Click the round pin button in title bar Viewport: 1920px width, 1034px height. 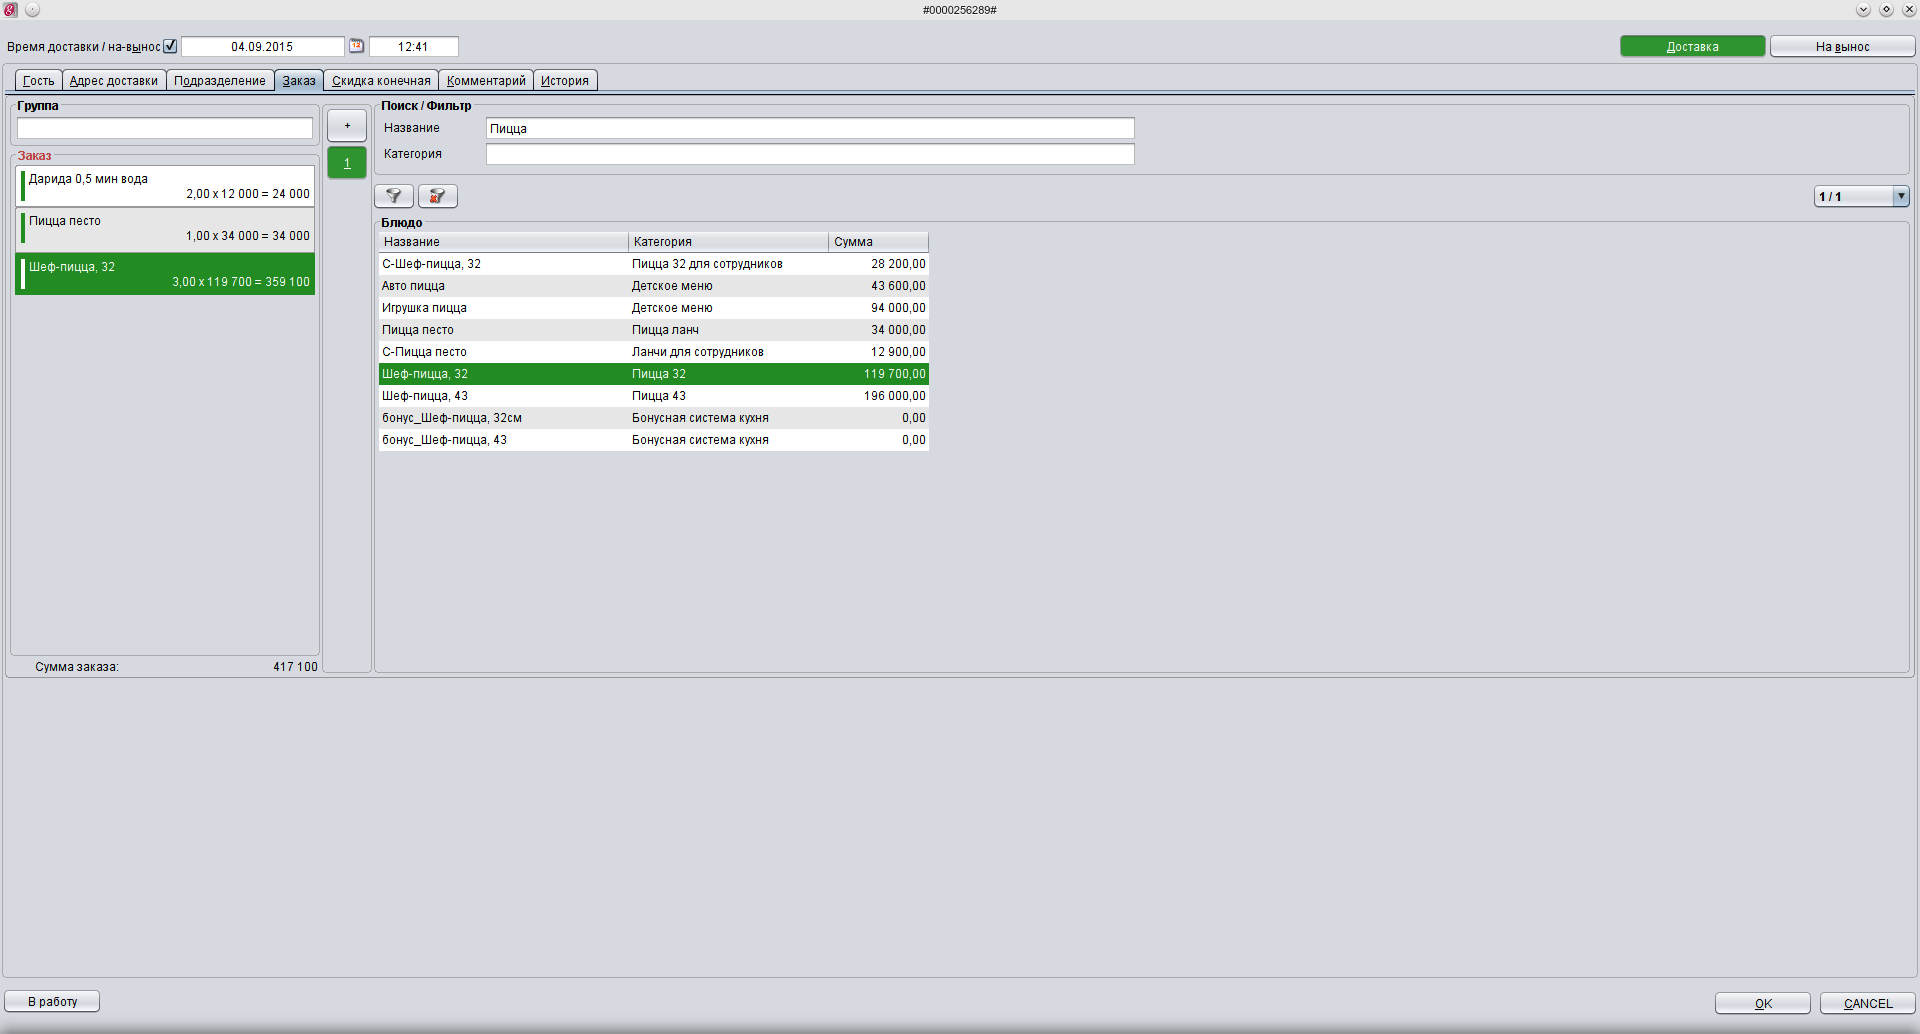tap(33, 10)
